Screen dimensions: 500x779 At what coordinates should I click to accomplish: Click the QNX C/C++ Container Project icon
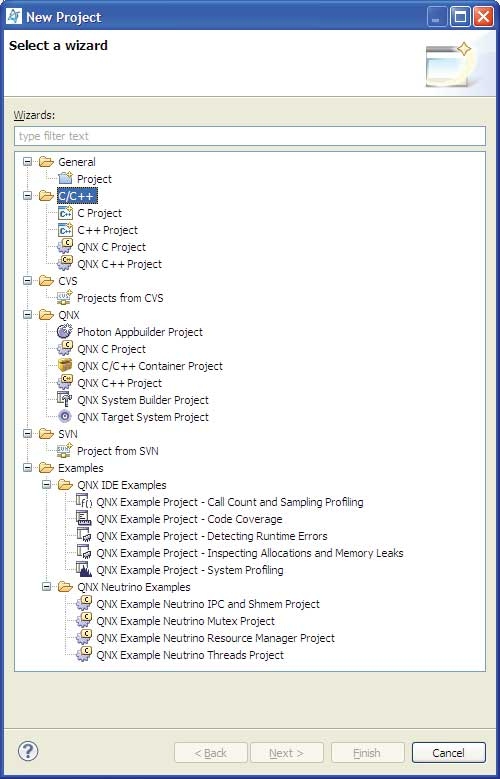point(65,366)
